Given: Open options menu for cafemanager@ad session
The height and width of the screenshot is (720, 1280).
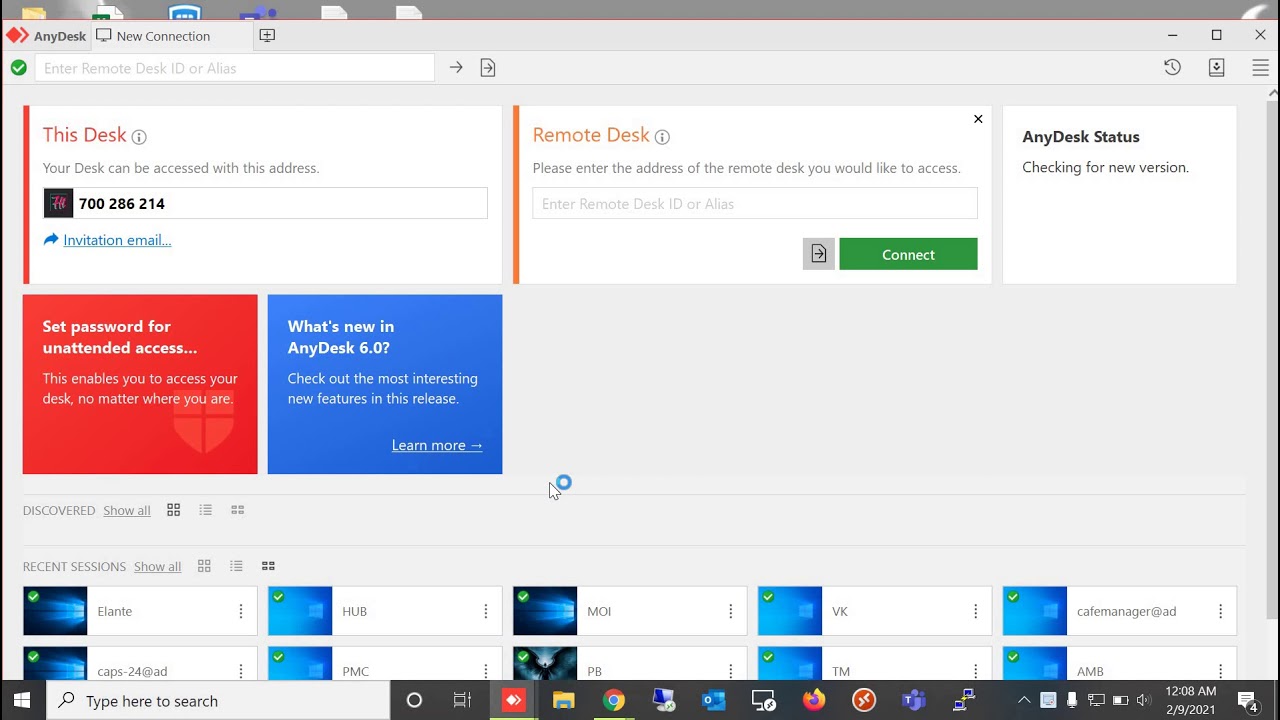Looking at the screenshot, I should (x=1221, y=611).
